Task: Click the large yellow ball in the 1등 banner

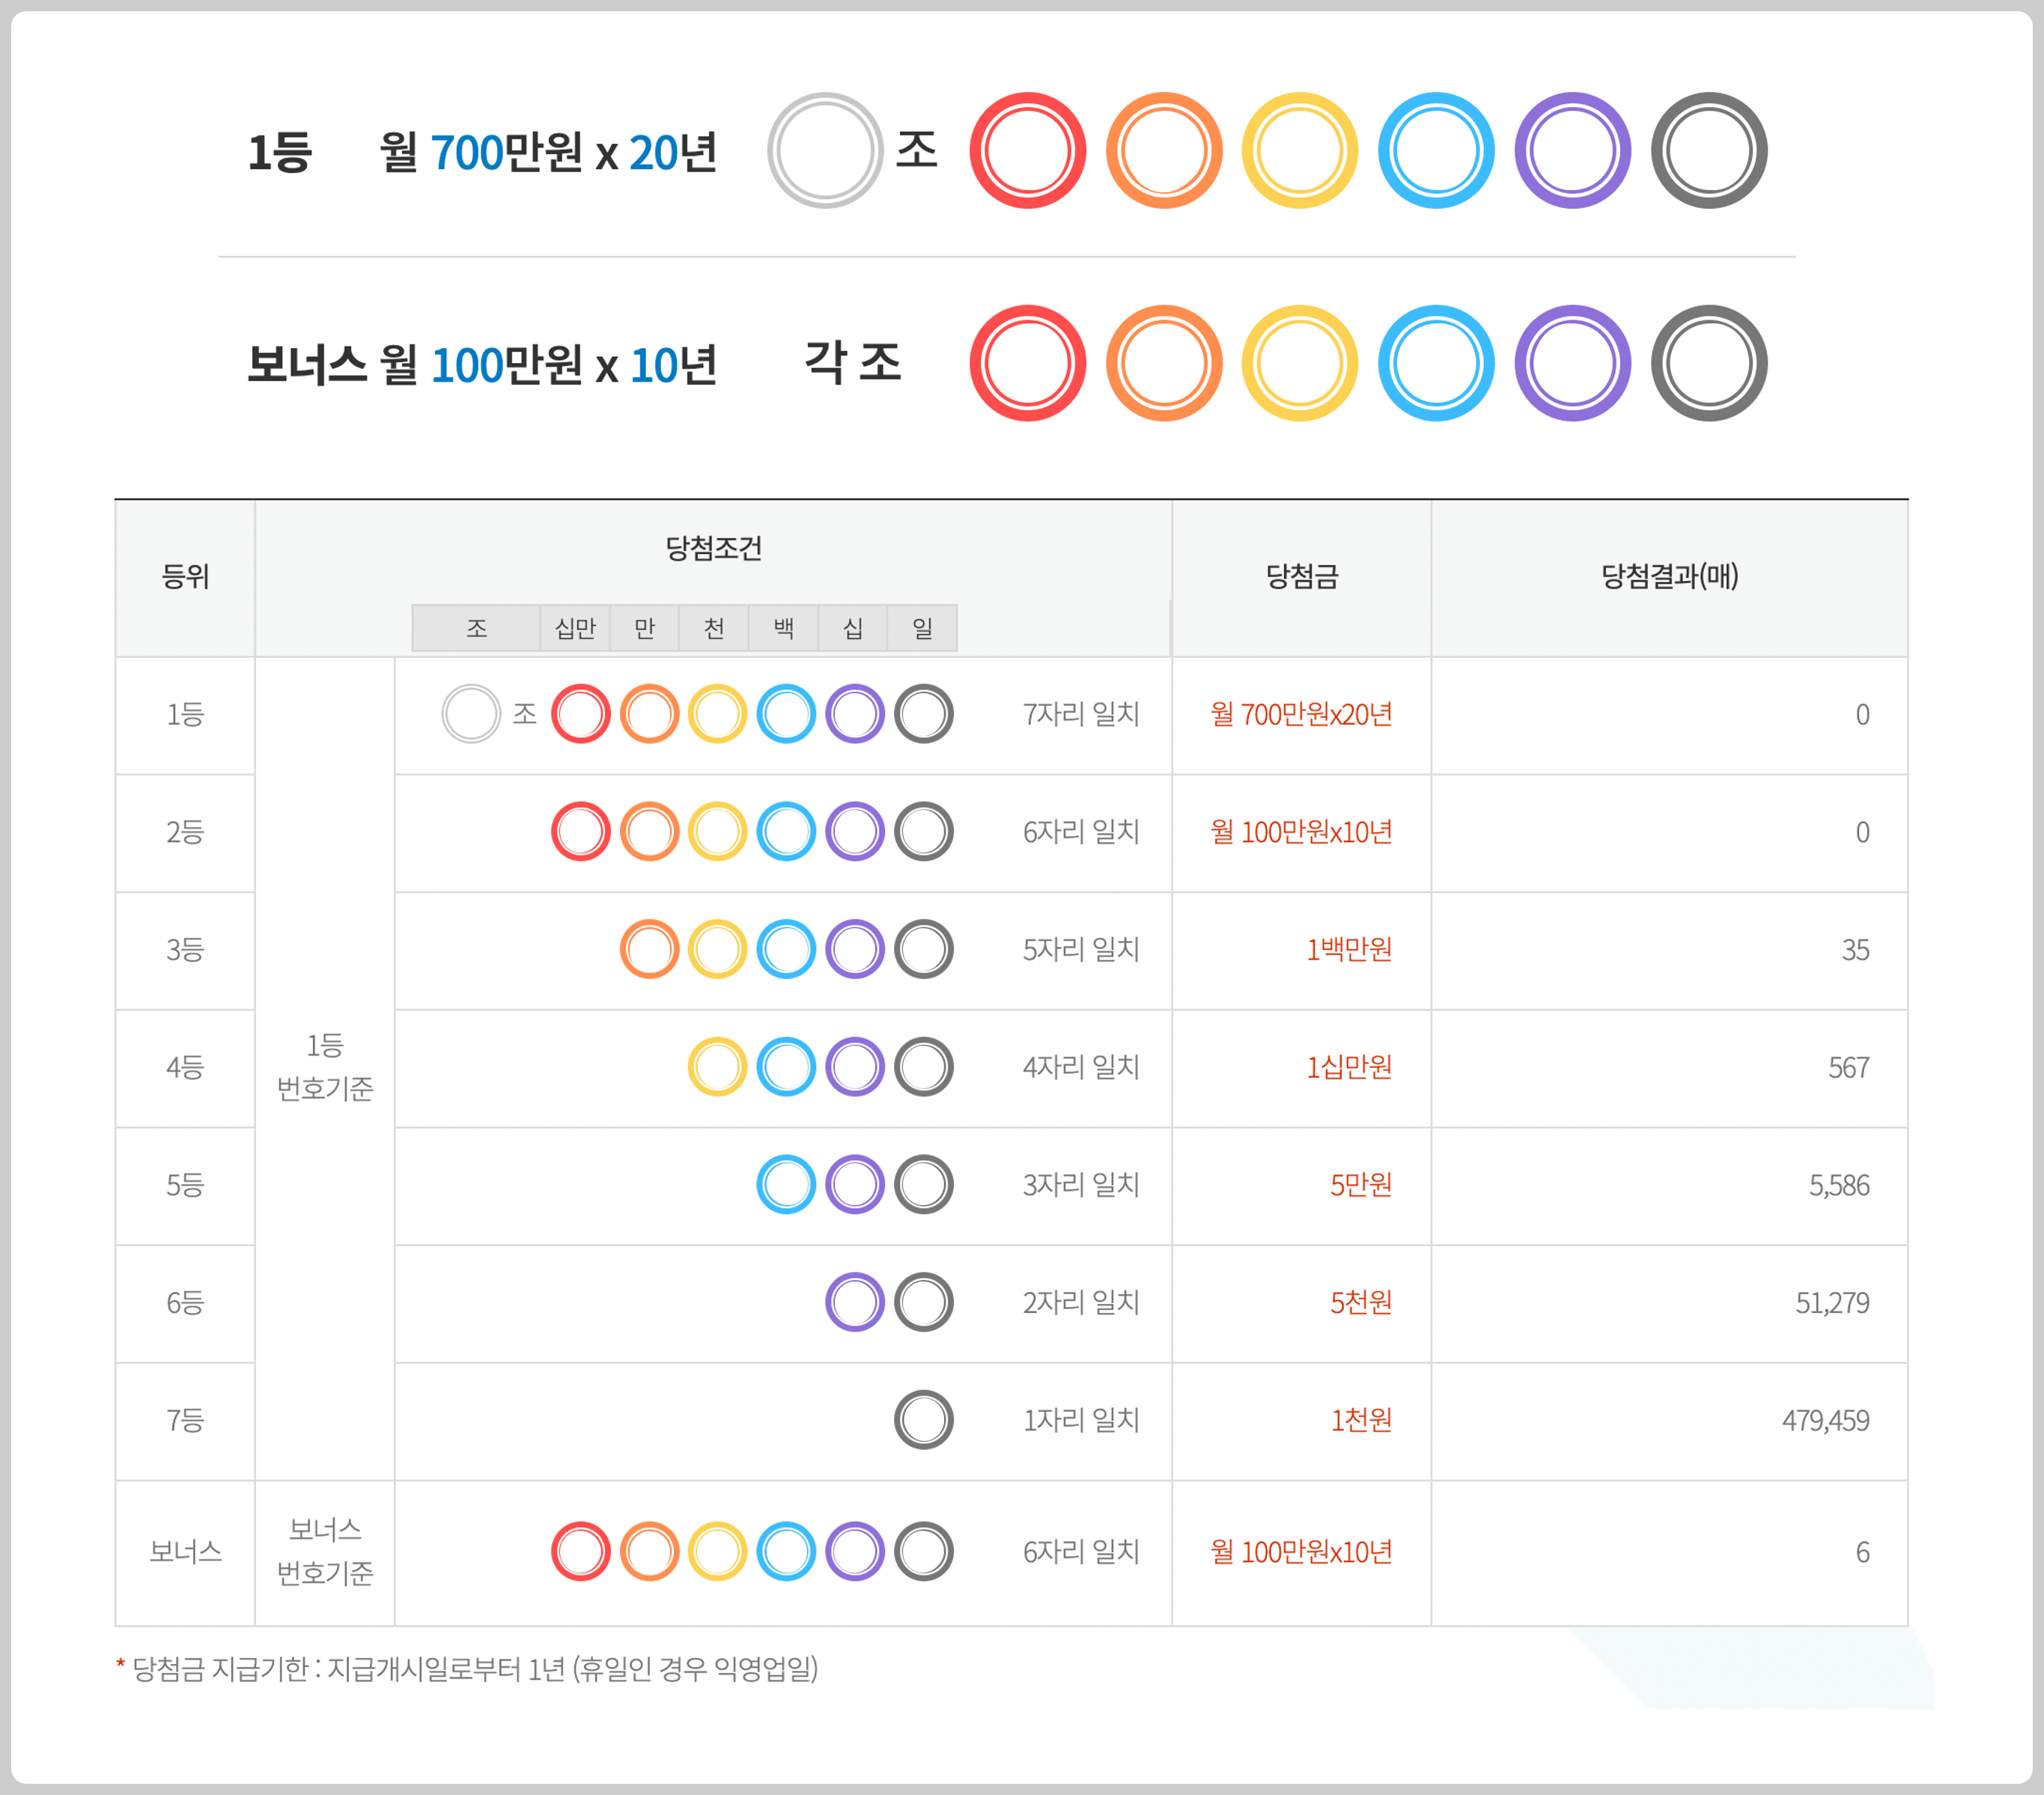Action: [x=1300, y=151]
